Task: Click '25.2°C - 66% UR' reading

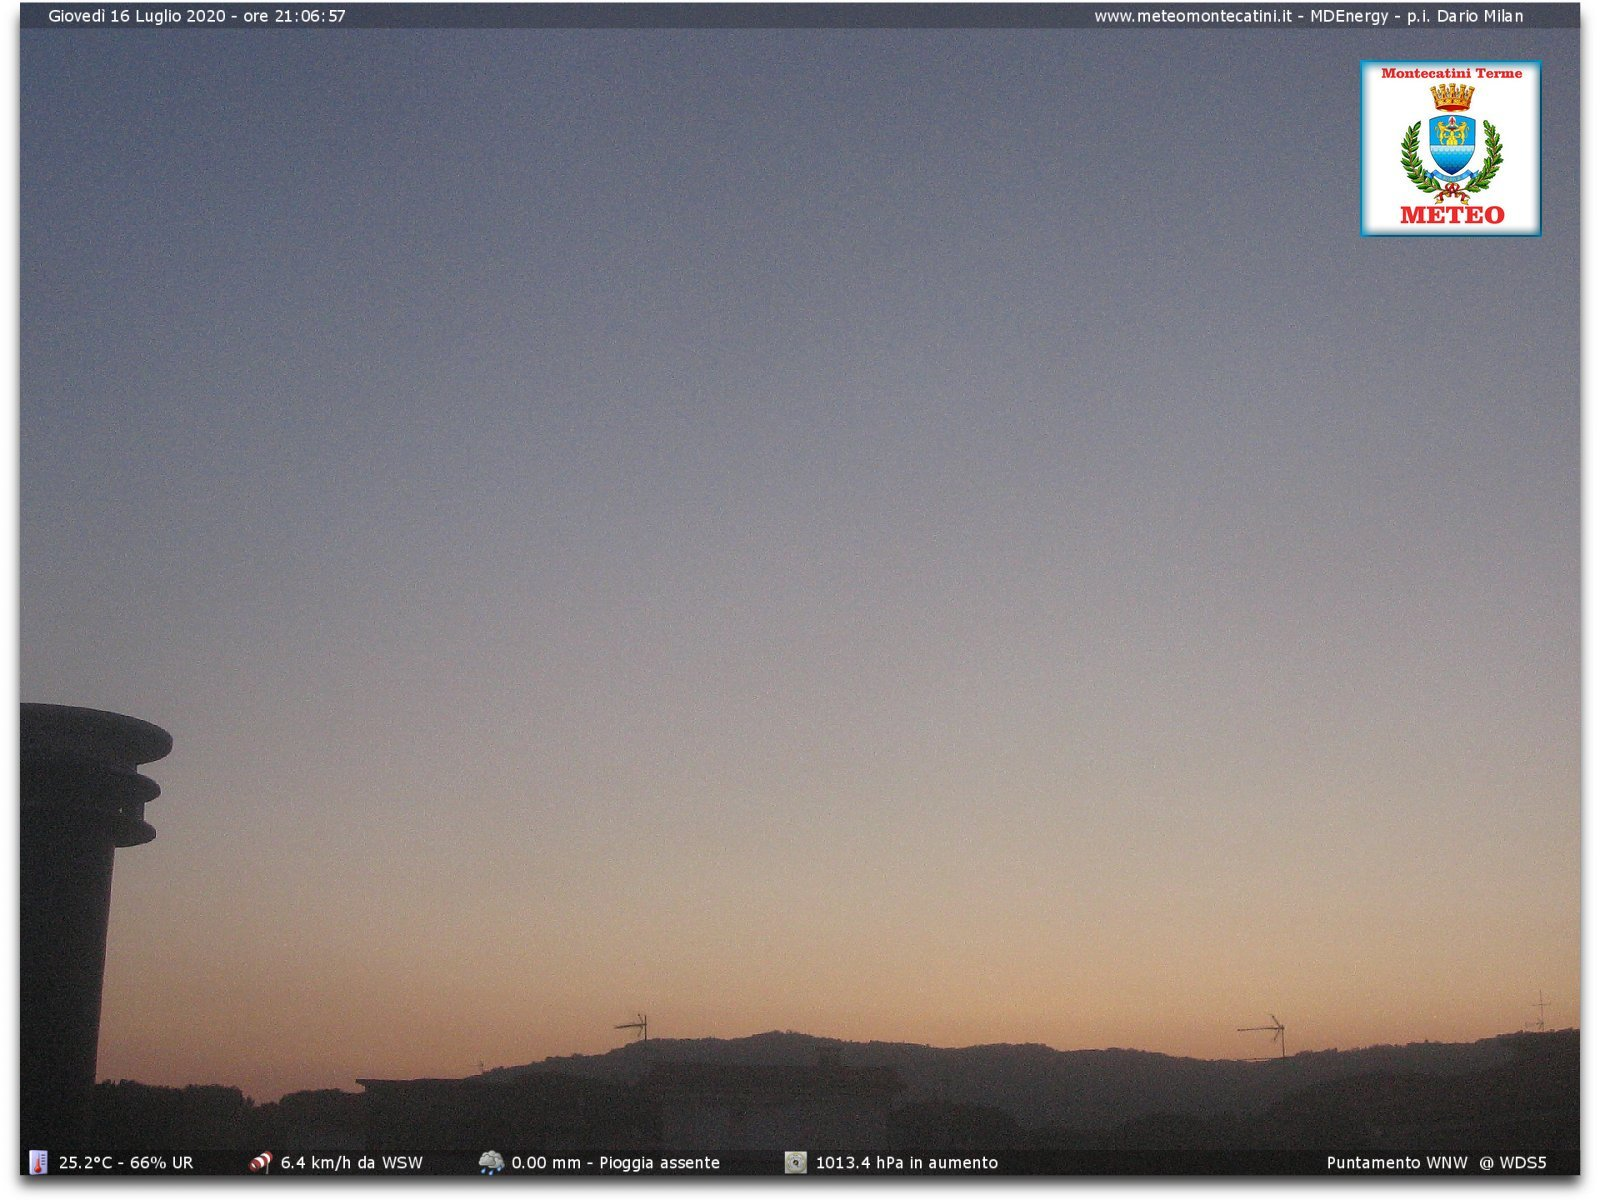Action: 126,1163
